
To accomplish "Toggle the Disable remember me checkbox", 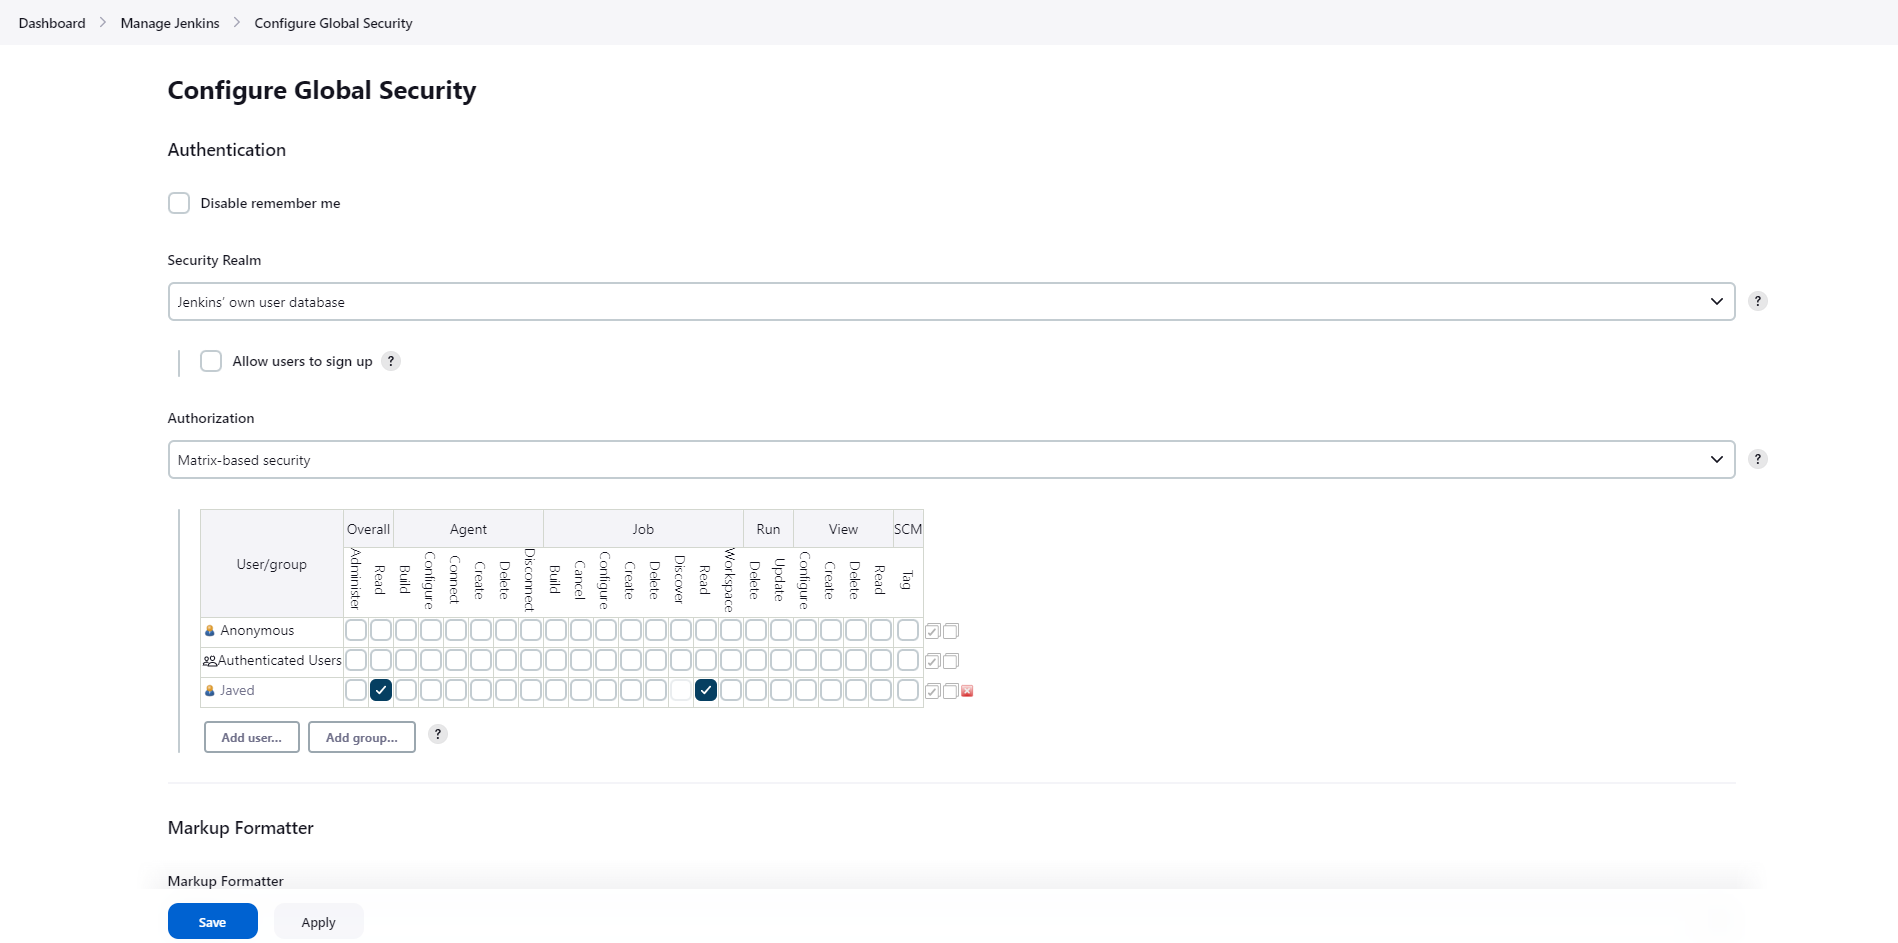I will pos(179,203).
